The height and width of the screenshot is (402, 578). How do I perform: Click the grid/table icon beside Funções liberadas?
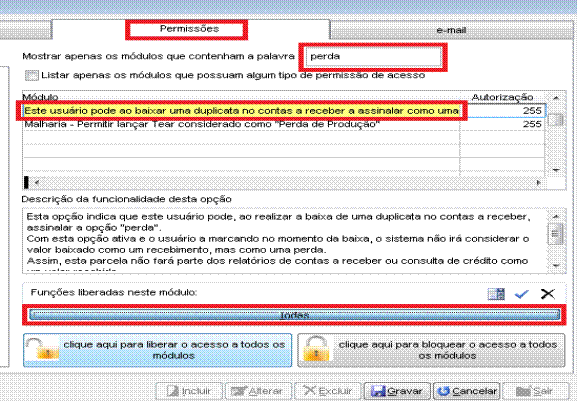tap(496, 294)
